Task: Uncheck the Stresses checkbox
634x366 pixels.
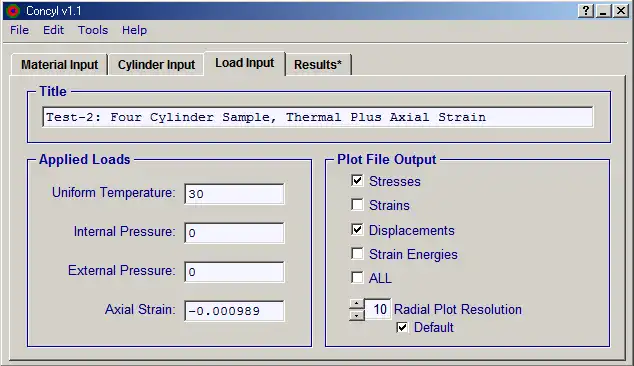Action: click(357, 180)
